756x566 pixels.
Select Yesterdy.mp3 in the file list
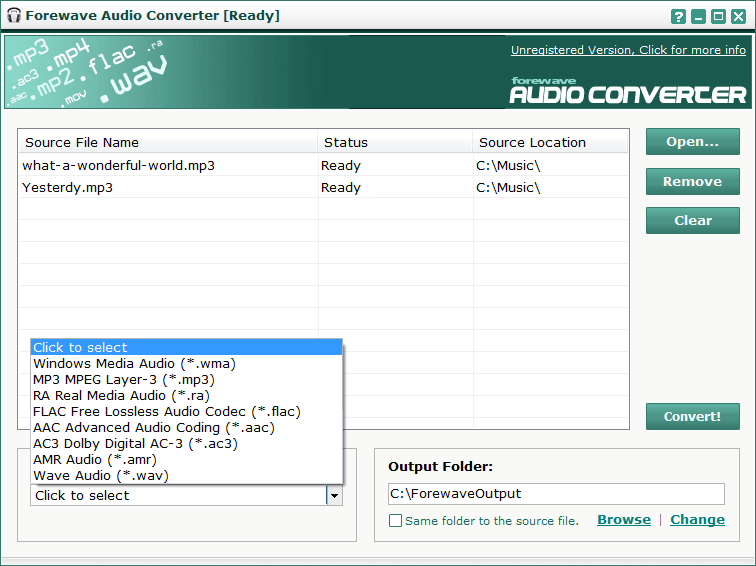click(x=68, y=188)
